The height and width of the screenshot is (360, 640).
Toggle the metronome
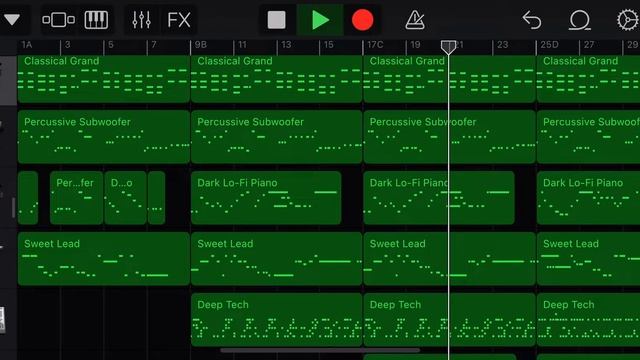pos(415,20)
